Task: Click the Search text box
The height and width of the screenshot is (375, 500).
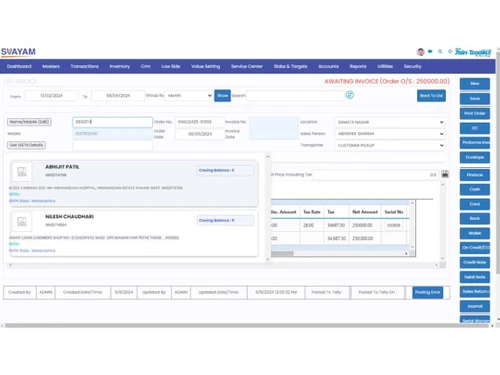Action: click(x=295, y=96)
